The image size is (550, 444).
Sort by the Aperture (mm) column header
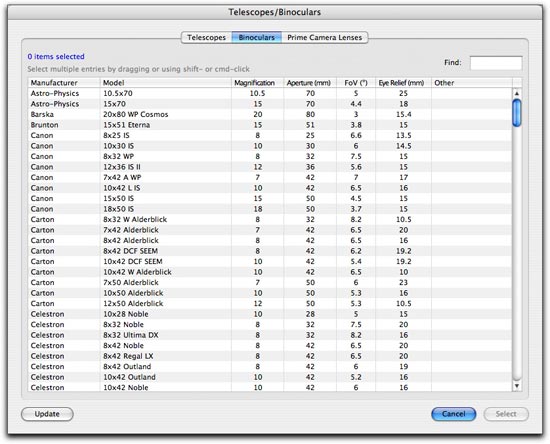click(310, 83)
